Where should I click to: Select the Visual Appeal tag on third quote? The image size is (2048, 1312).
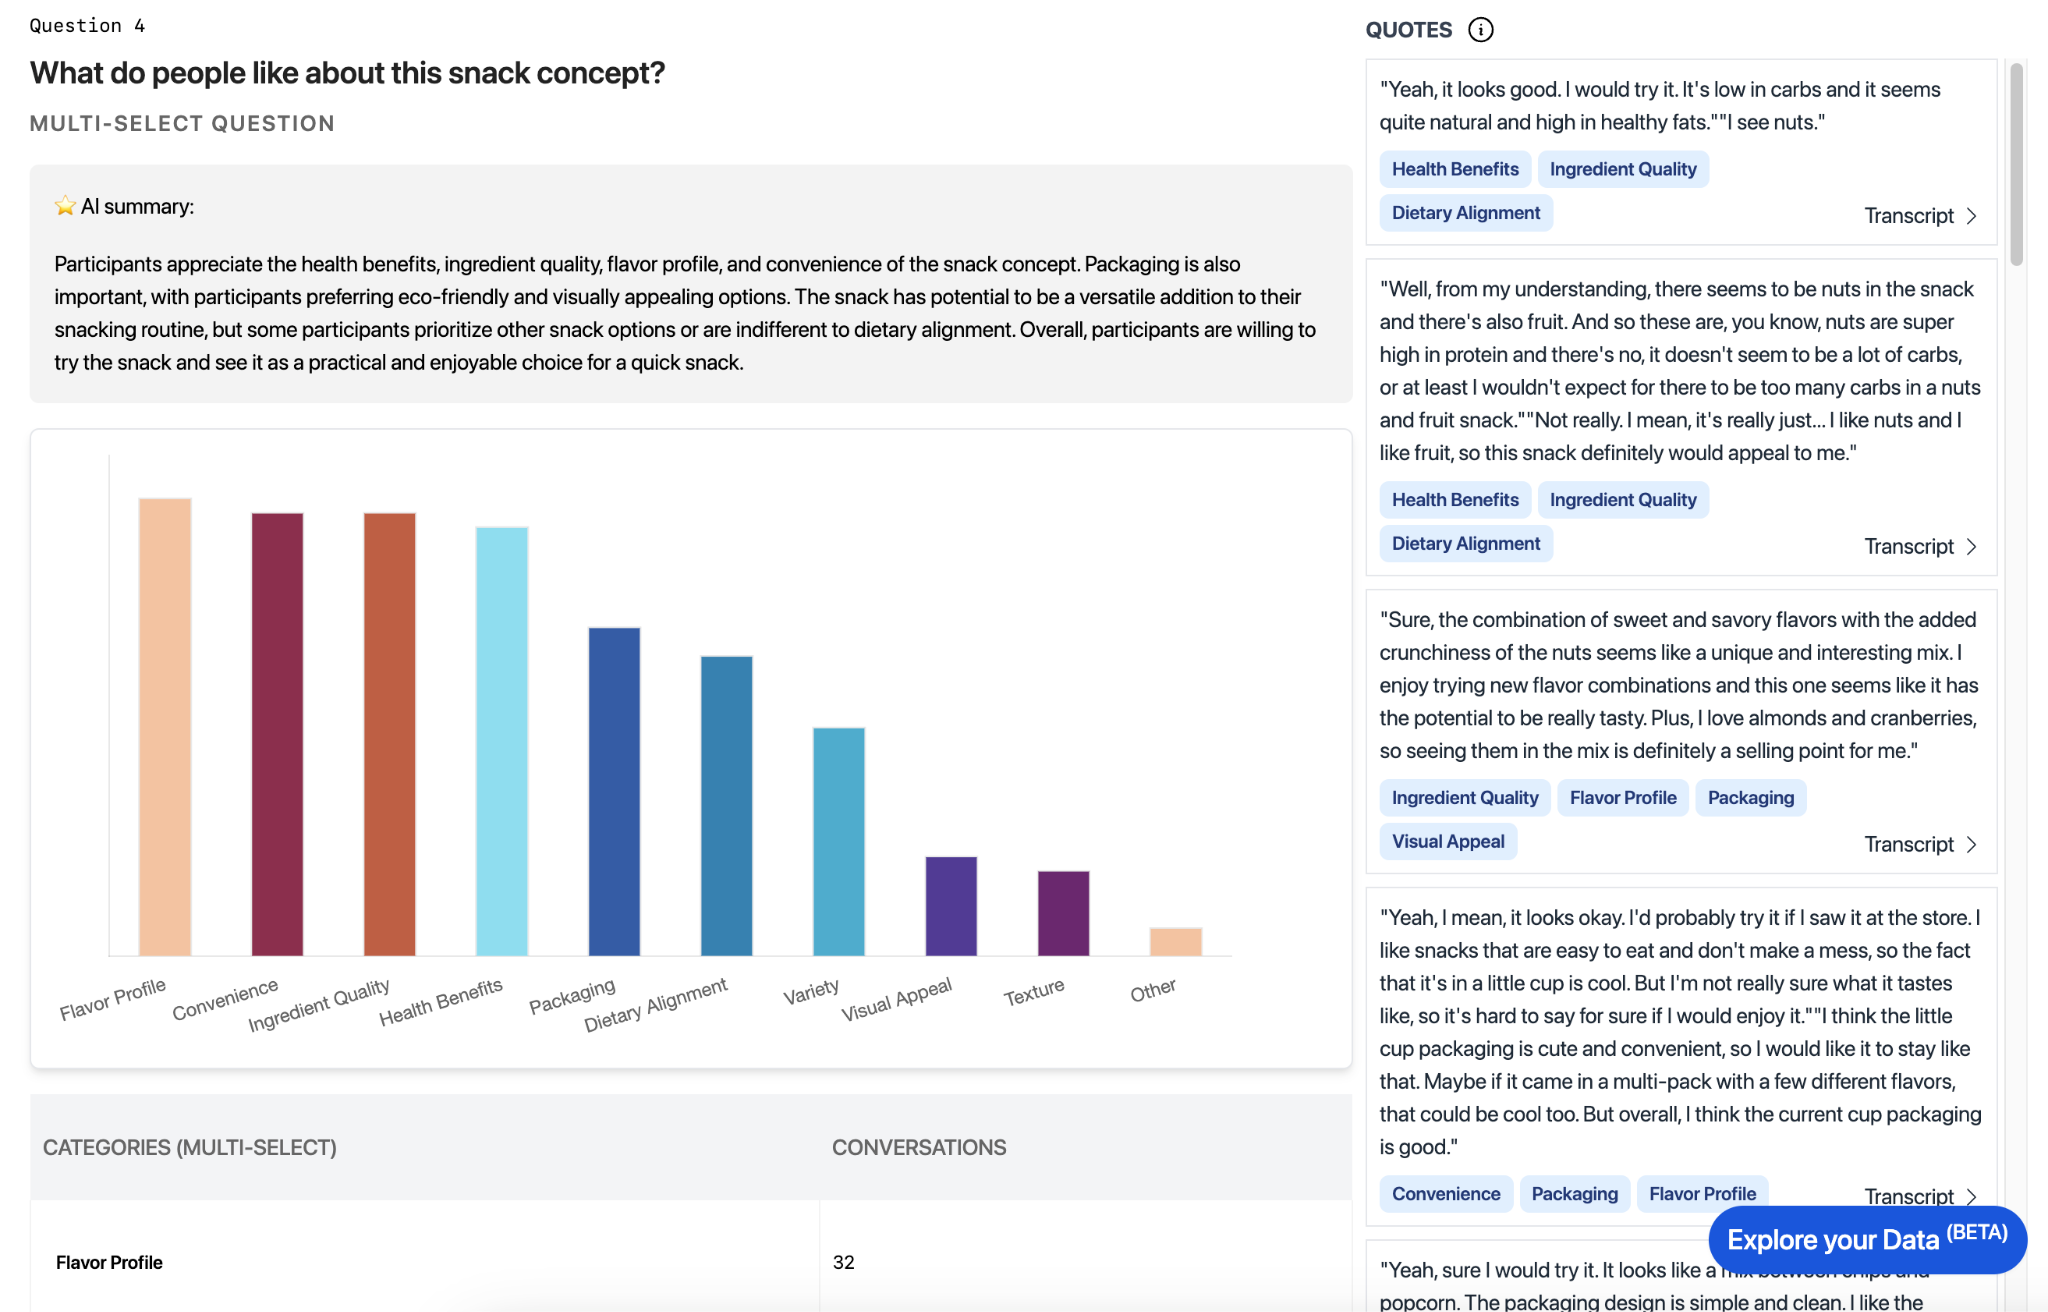(1448, 842)
